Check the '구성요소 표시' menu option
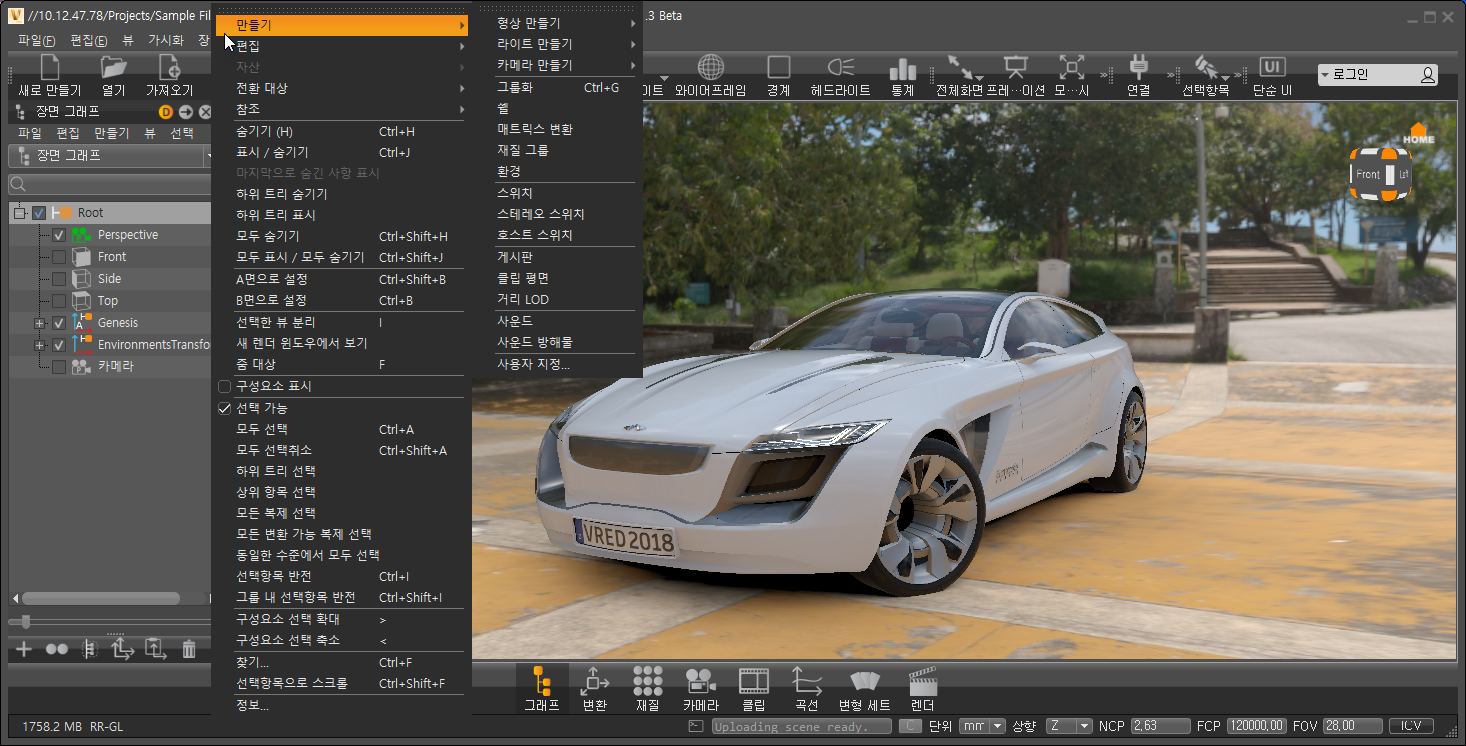The image size is (1466, 746). pyautogui.click(x=225, y=387)
